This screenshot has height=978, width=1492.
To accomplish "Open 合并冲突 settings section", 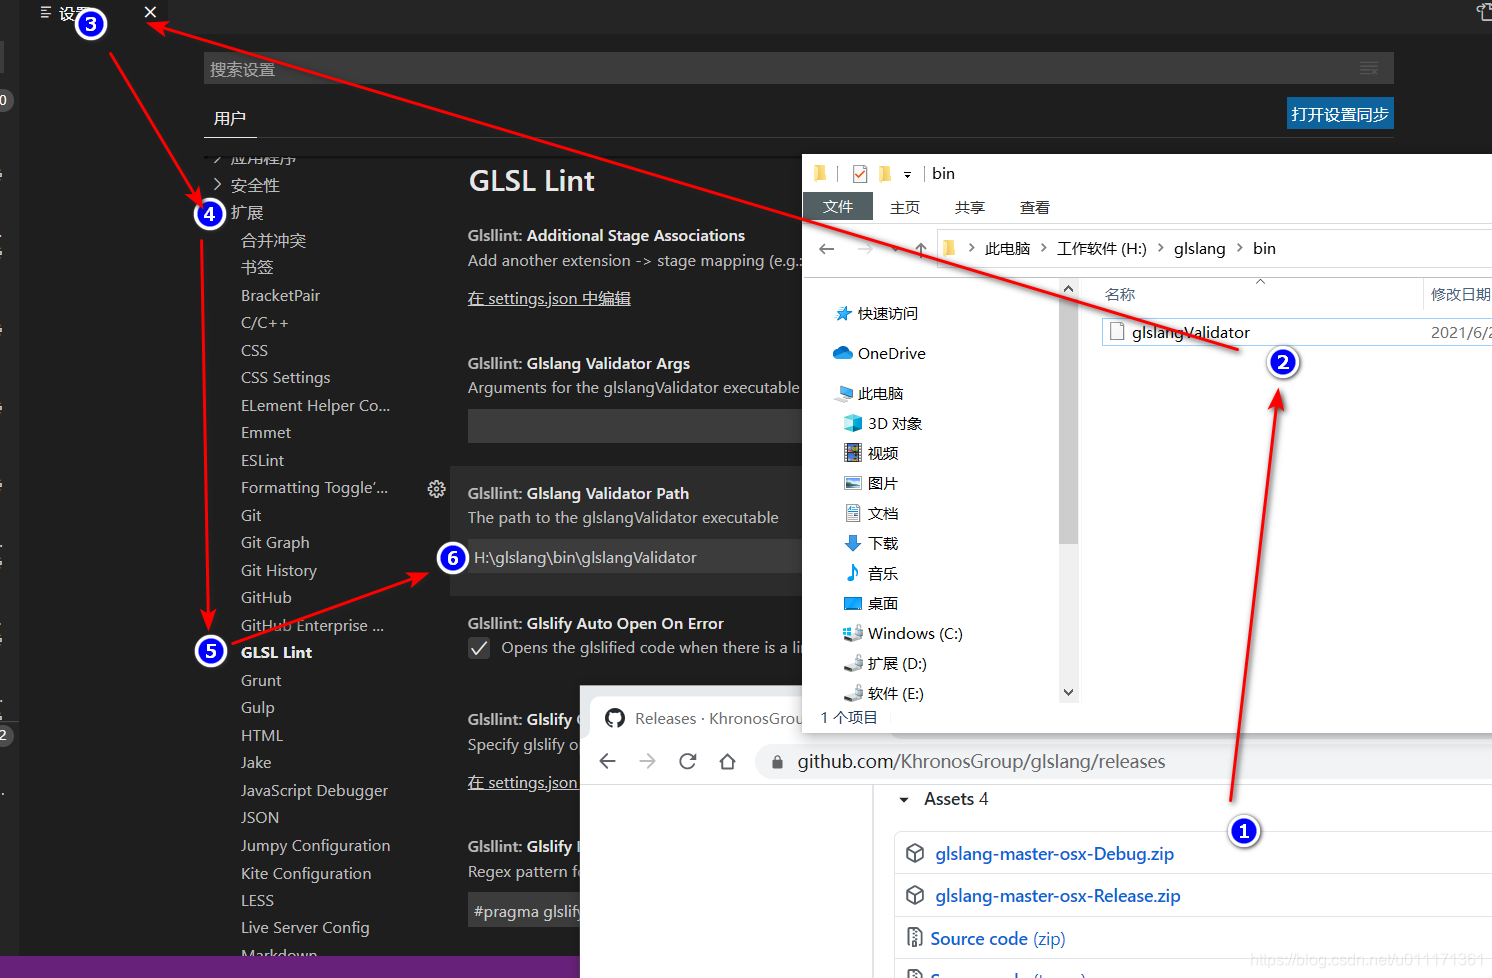I will pos(274,241).
